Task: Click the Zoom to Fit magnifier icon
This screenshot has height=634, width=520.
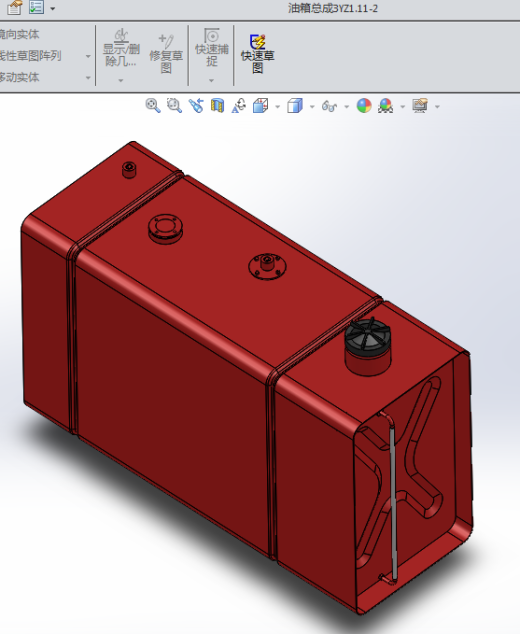Action: [153, 106]
